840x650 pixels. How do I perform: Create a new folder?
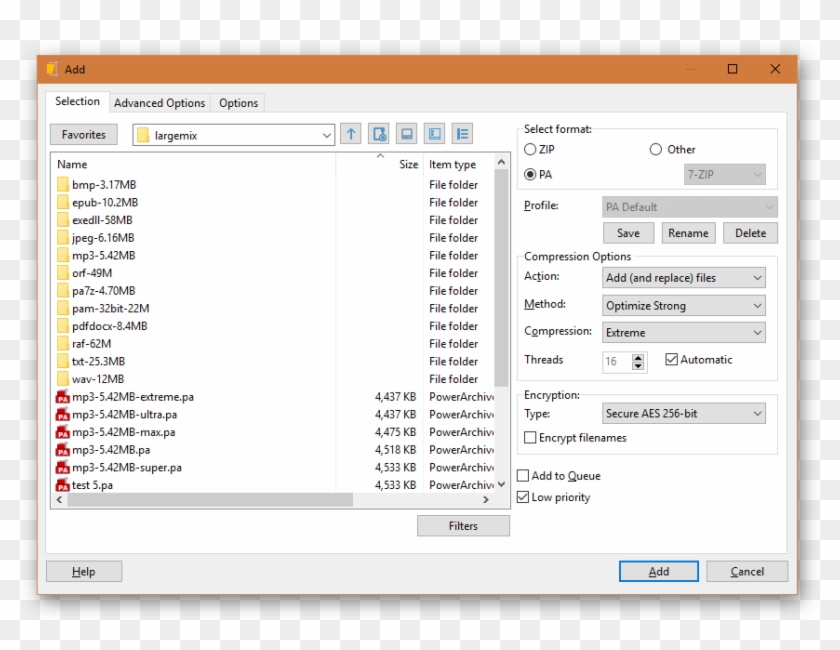tap(379, 134)
